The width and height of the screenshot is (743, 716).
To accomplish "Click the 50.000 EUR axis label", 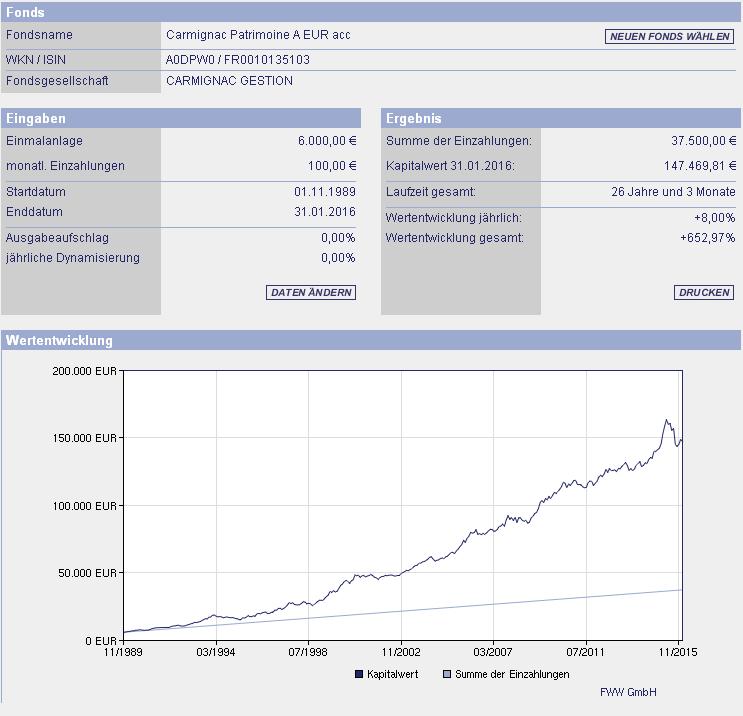I will 87,573.
